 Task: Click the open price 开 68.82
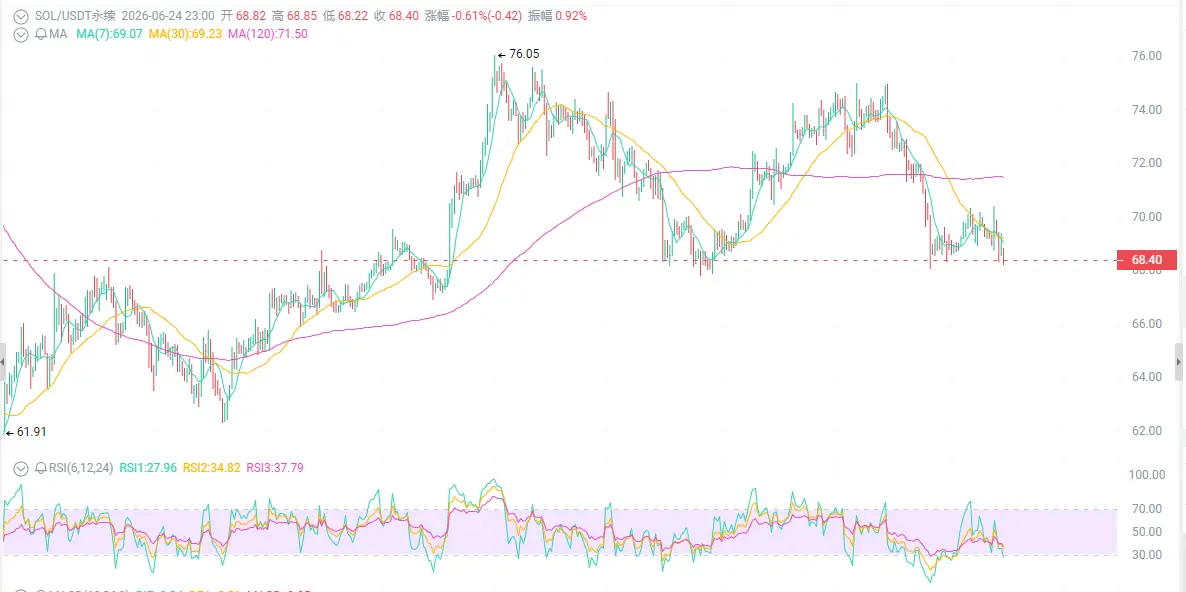(245, 15)
